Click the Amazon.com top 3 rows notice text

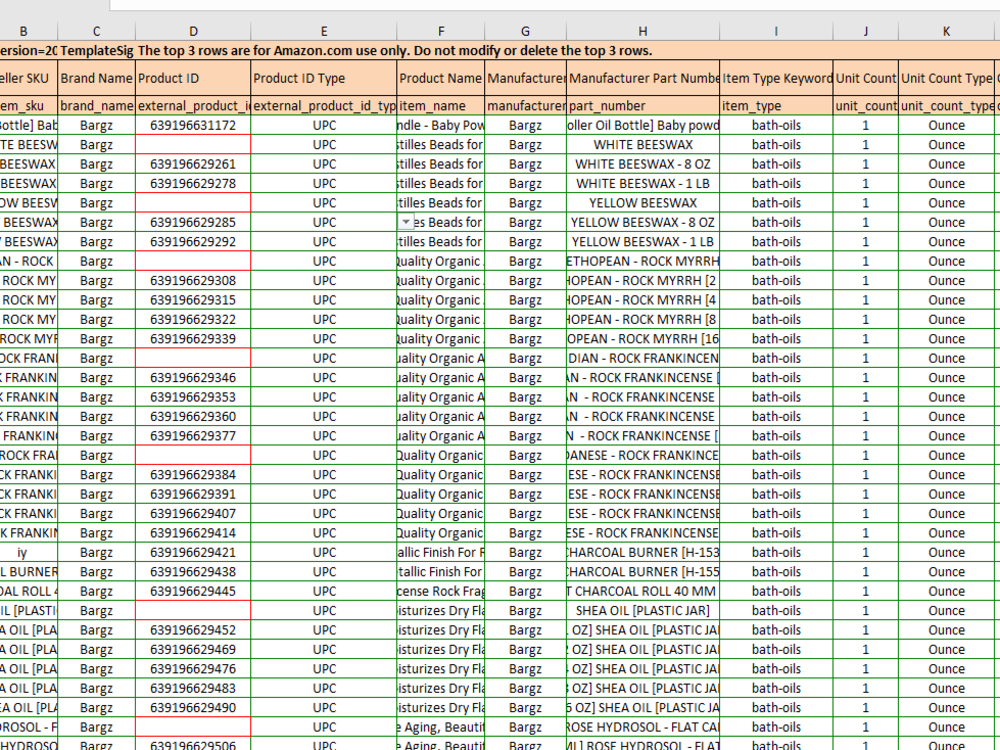pyautogui.click(x=395, y=50)
